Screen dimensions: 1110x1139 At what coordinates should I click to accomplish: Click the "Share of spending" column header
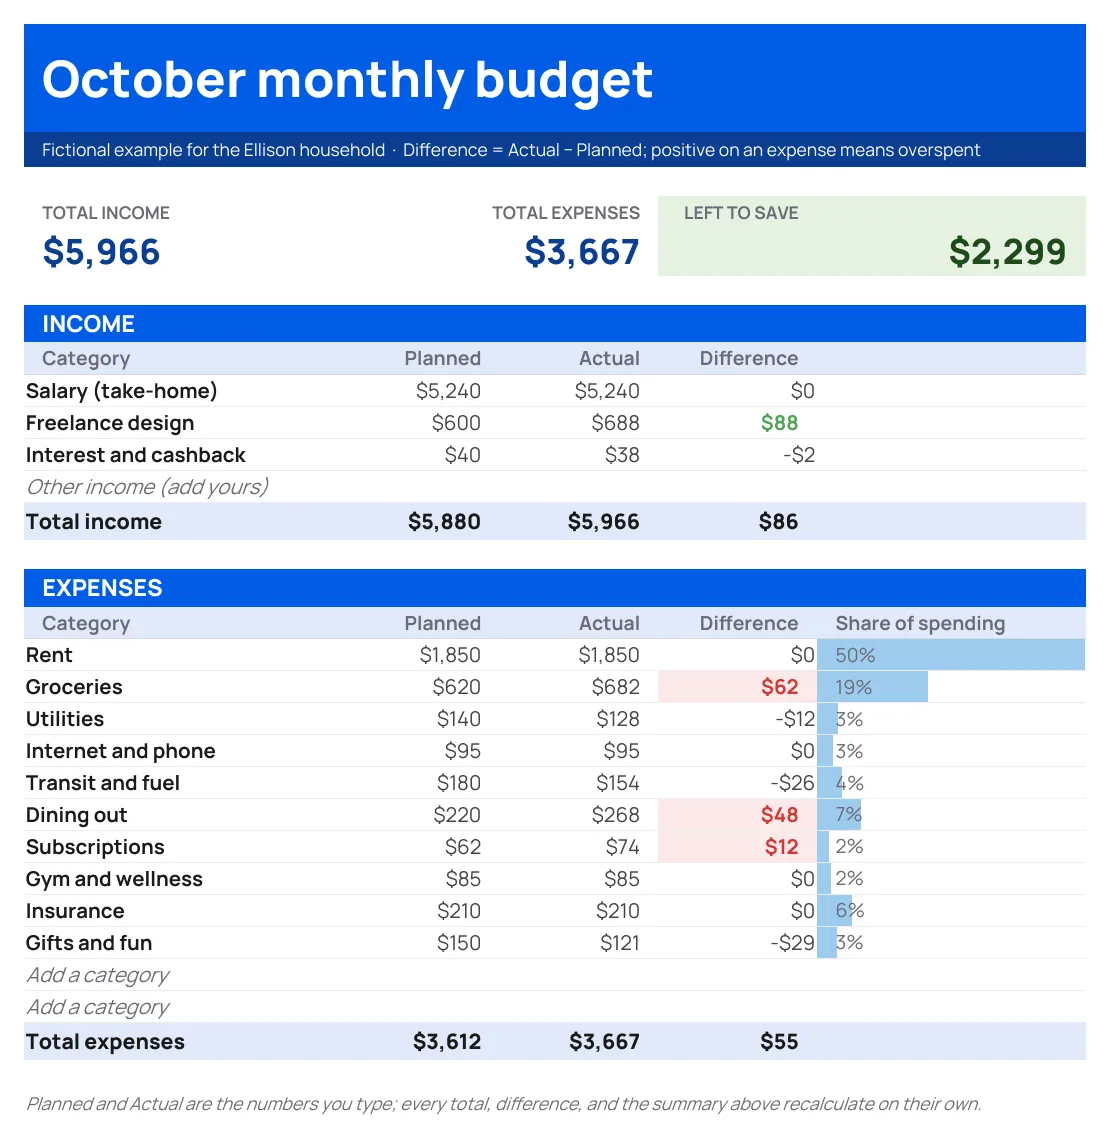click(x=920, y=623)
